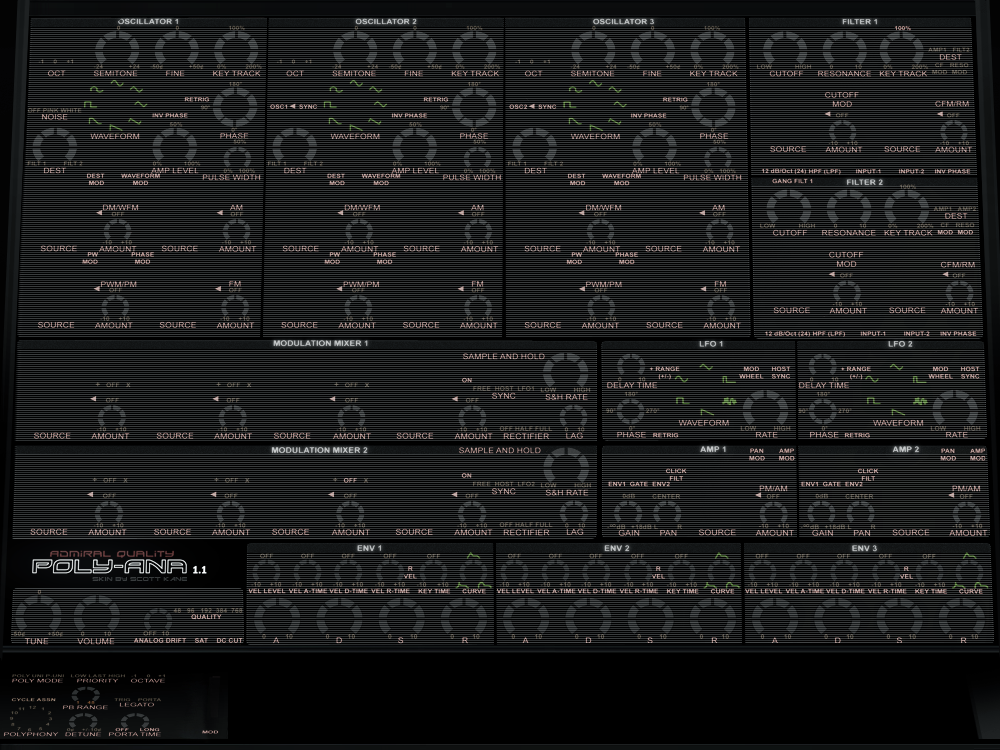Click WAVEFORM MOD in Oscillator 1
Screen dimensions: 1000x750
pos(140,179)
